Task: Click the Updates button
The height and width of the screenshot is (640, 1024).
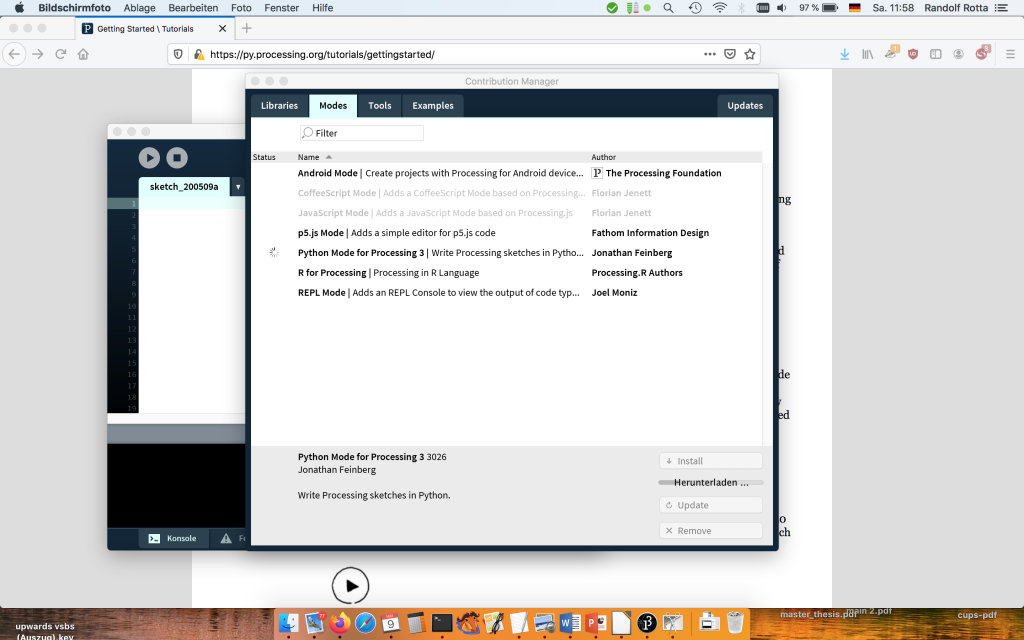Action: [x=744, y=106]
